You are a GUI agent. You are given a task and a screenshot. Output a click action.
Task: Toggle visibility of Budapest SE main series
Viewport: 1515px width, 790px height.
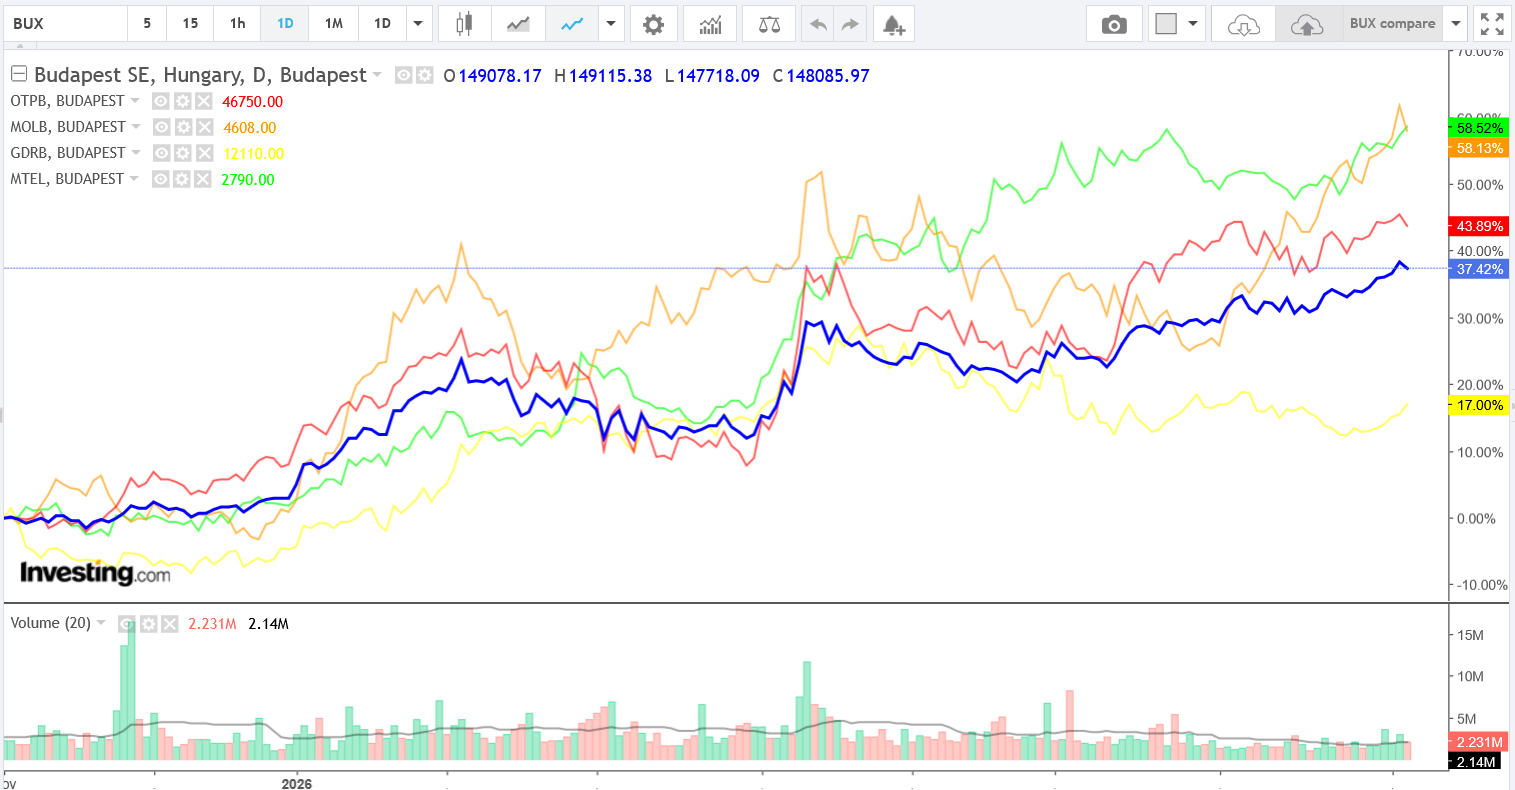[x=404, y=75]
